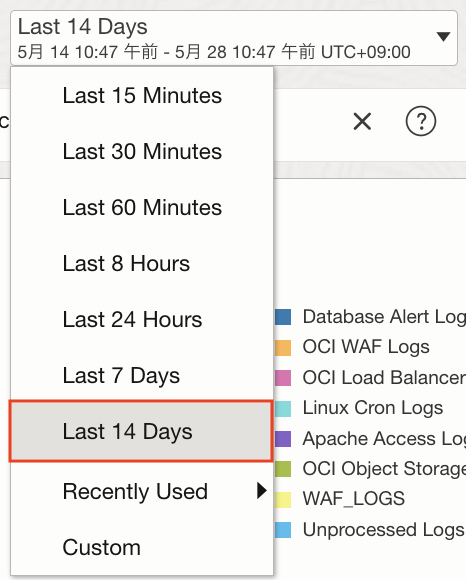Click the Linux Cron Logs teal swatch
Viewport: 466px width, 580px height.
[283, 408]
